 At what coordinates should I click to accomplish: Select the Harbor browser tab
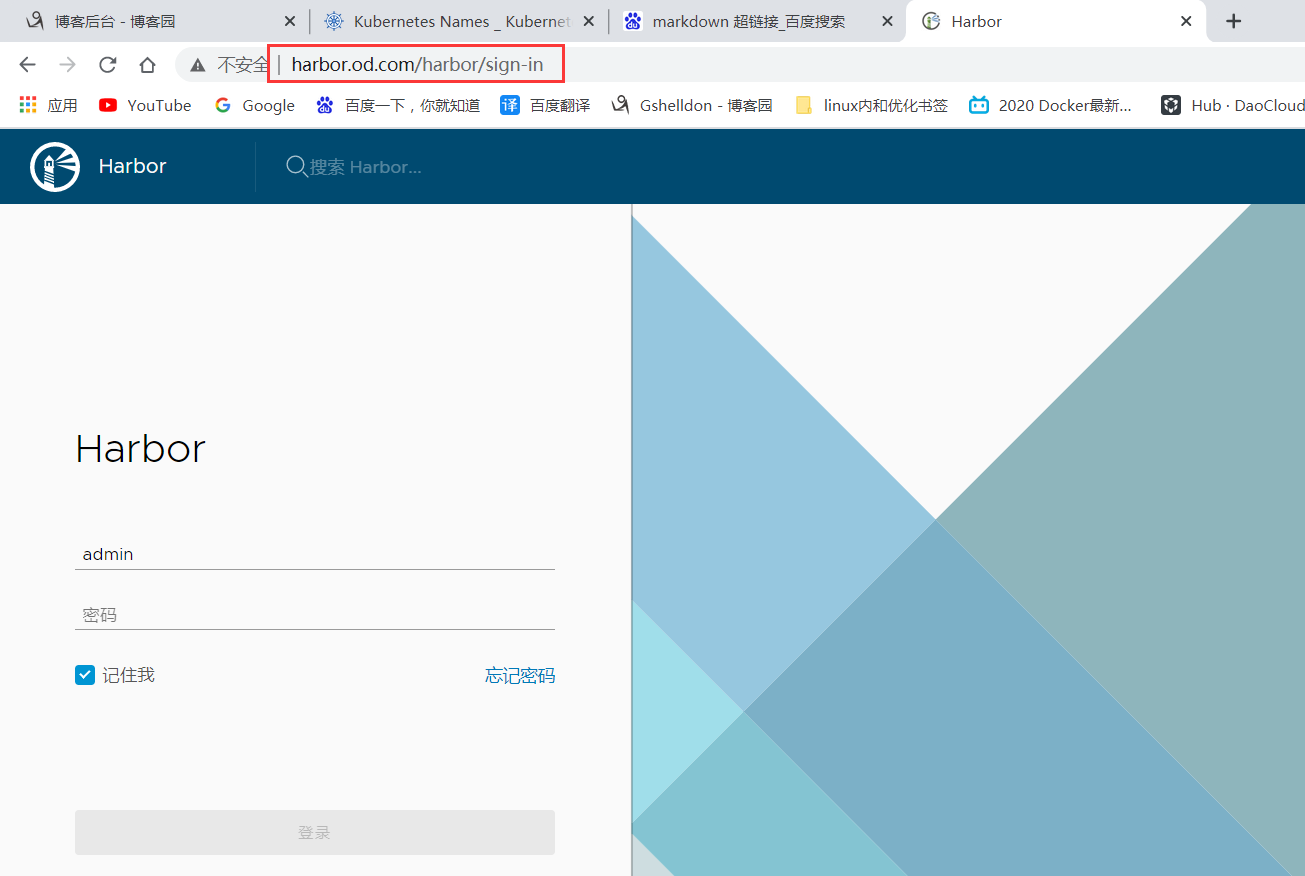(1055, 21)
